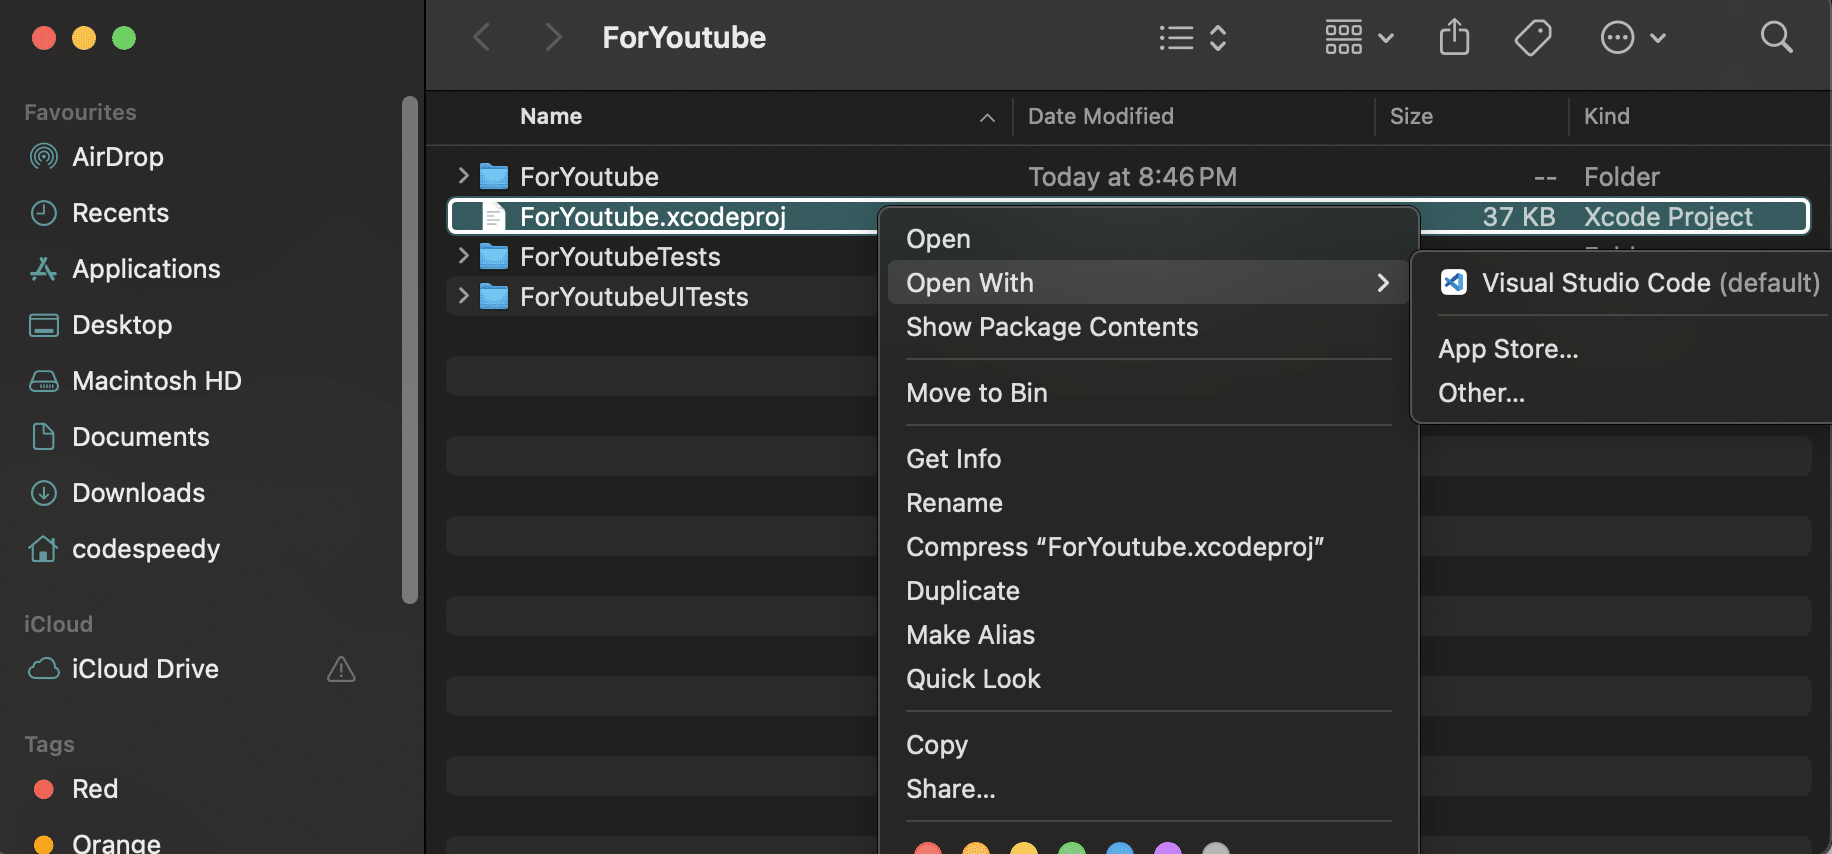
Task: Expand the ForYoutube folder disclosure arrow
Action: (x=463, y=176)
